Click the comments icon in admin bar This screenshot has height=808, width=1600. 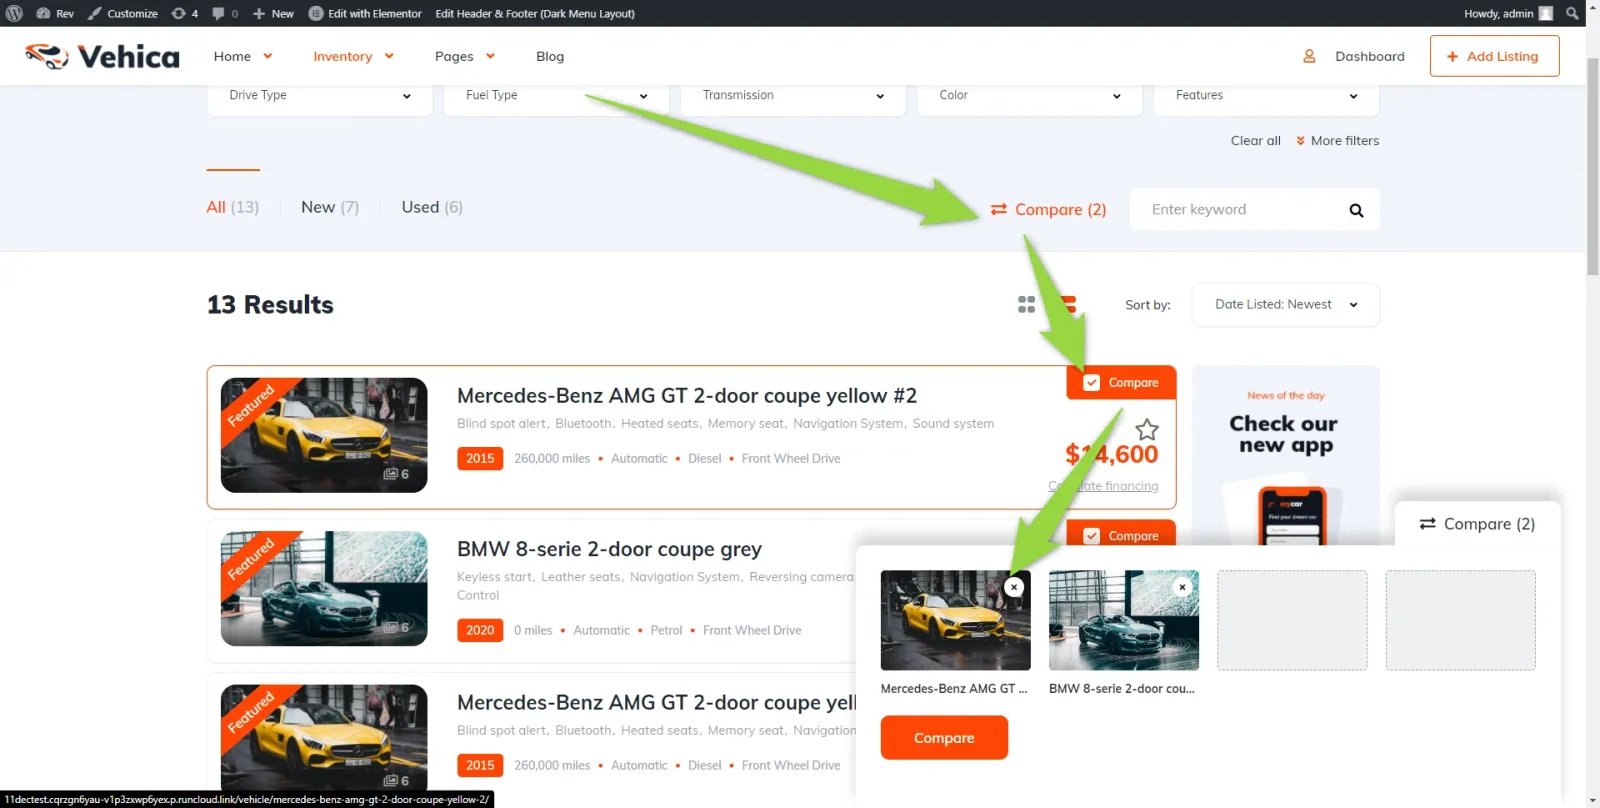tap(224, 13)
